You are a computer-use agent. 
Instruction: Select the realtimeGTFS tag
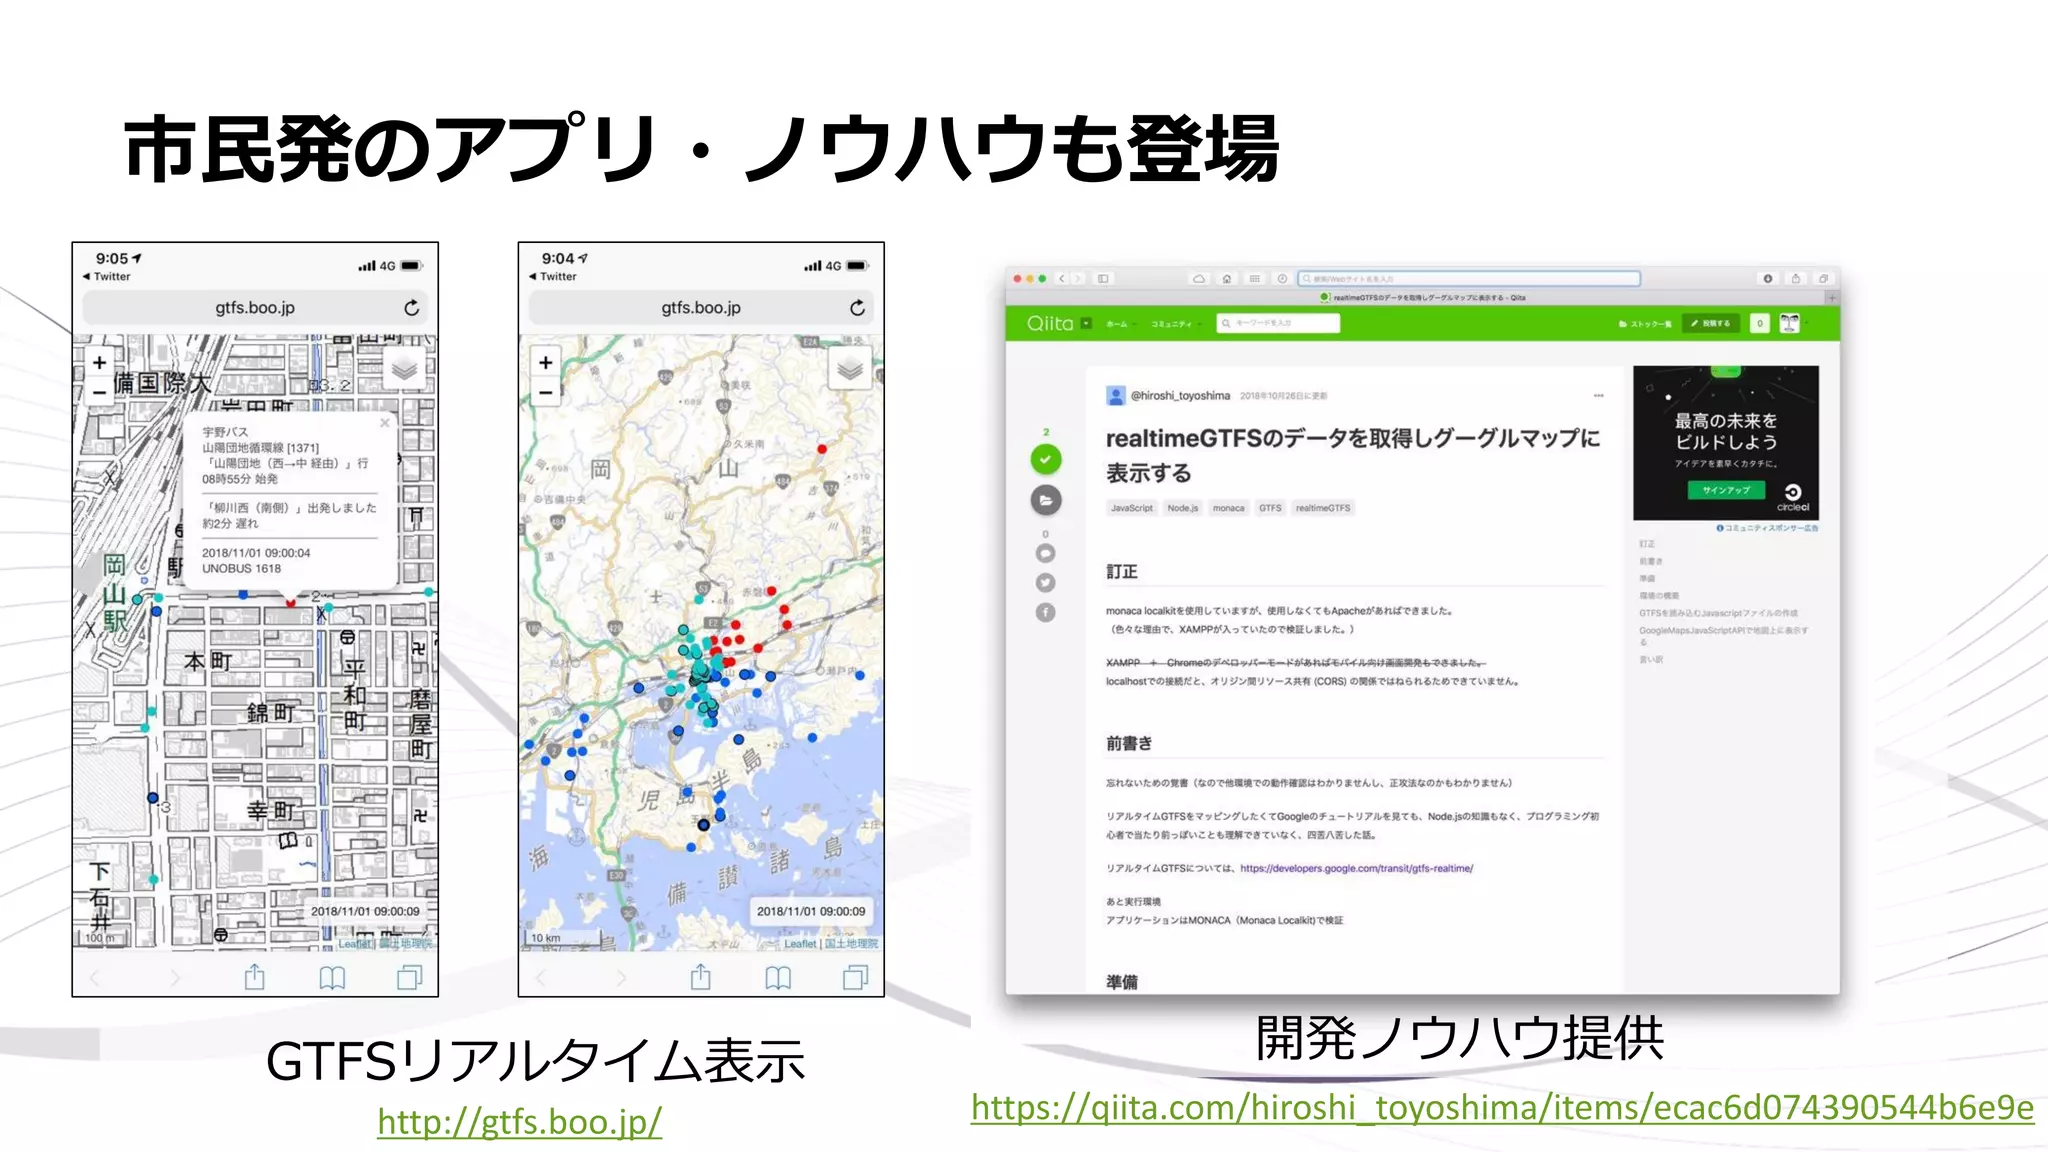[1323, 508]
